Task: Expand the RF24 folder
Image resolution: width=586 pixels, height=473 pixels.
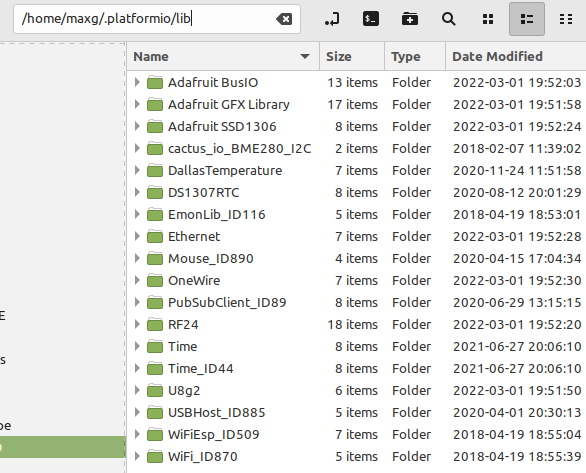Action: click(137, 325)
